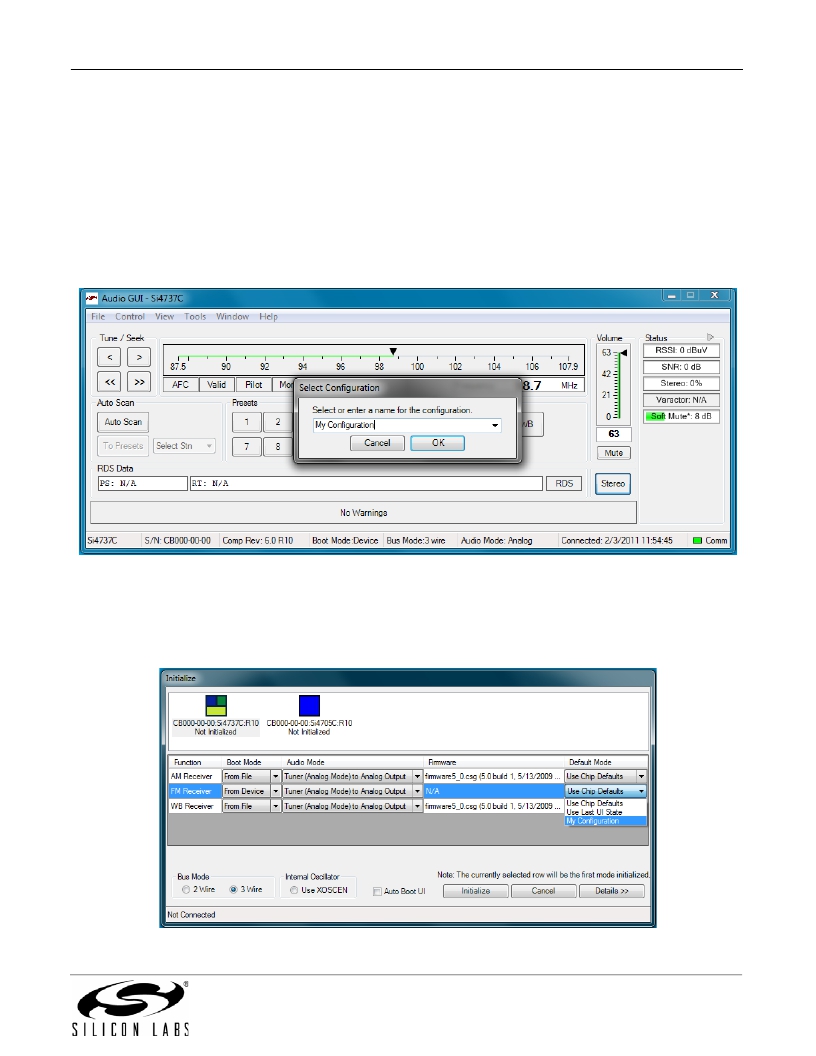Open FM Receiver Boot Mode dropdown
The image size is (816, 1056).
point(275,791)
